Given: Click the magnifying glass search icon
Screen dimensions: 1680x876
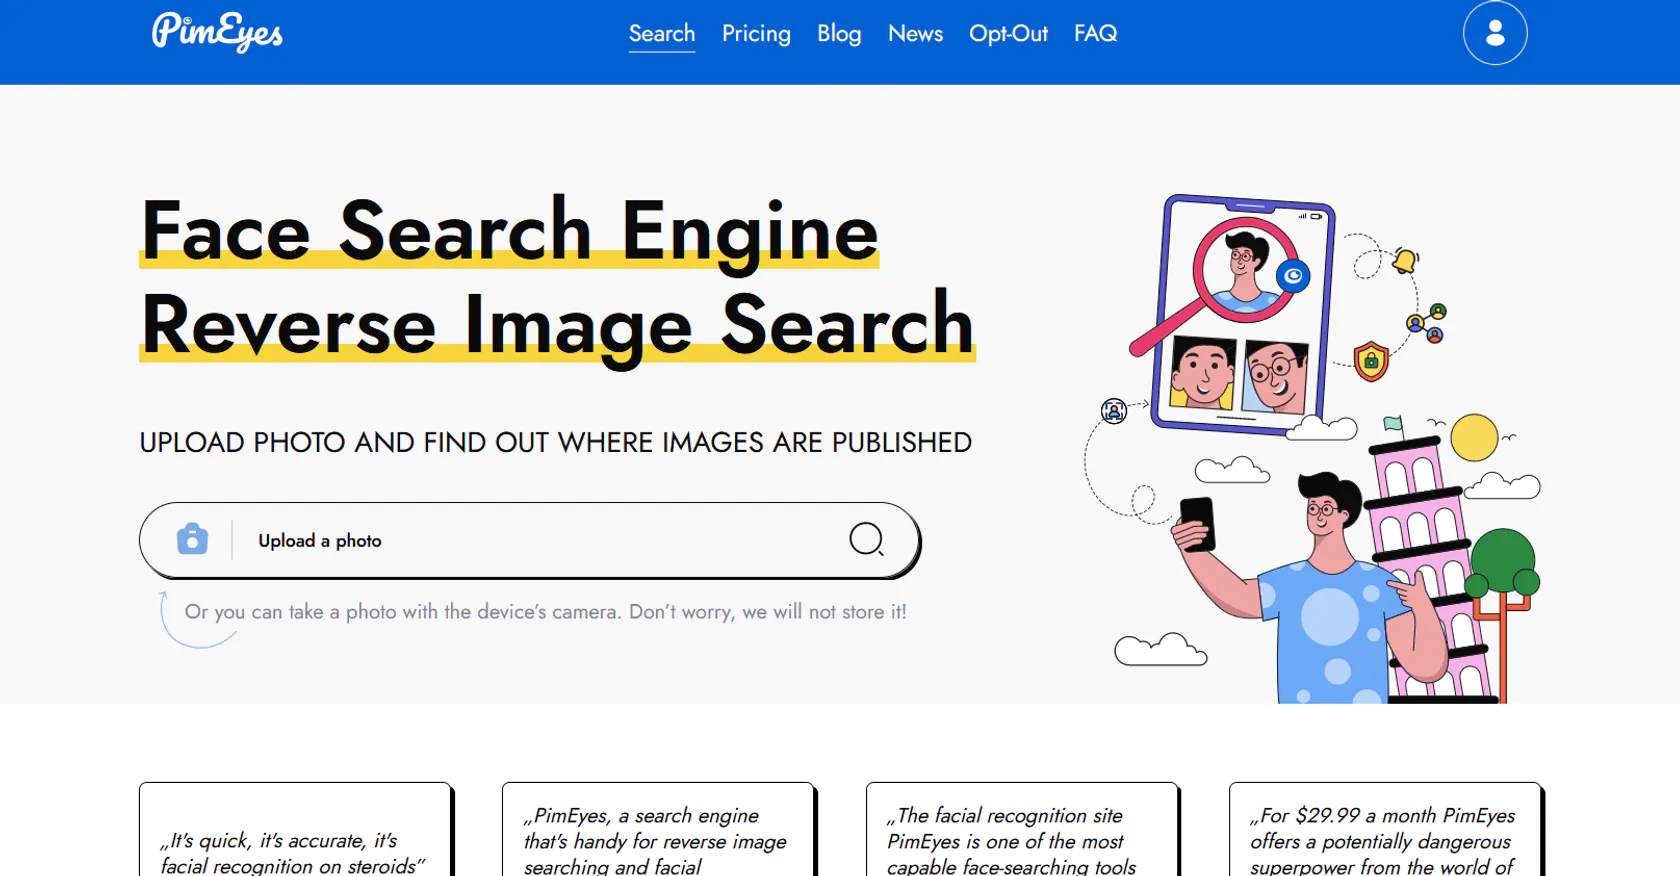Looking at the screenshot, I should (866, 540).
